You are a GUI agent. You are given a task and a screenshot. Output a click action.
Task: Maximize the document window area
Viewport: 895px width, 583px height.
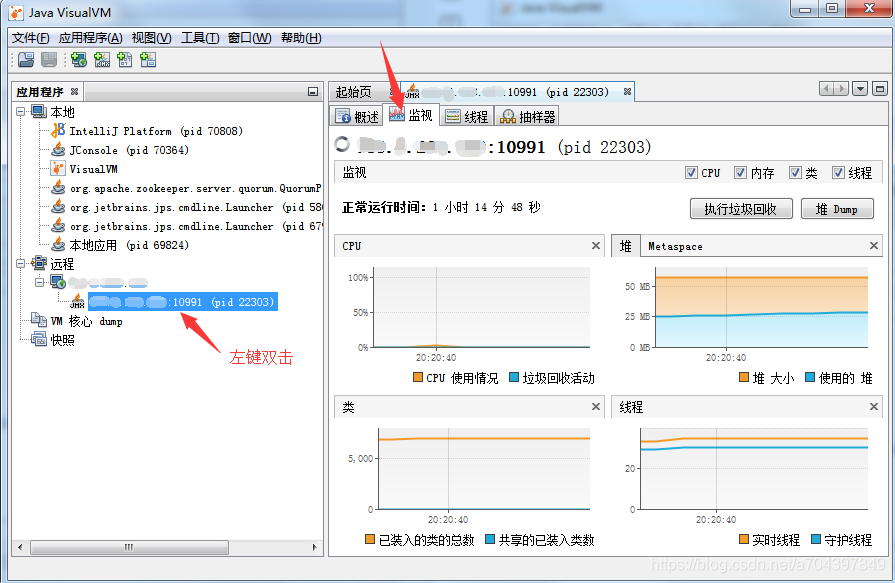tap(880, 89)
